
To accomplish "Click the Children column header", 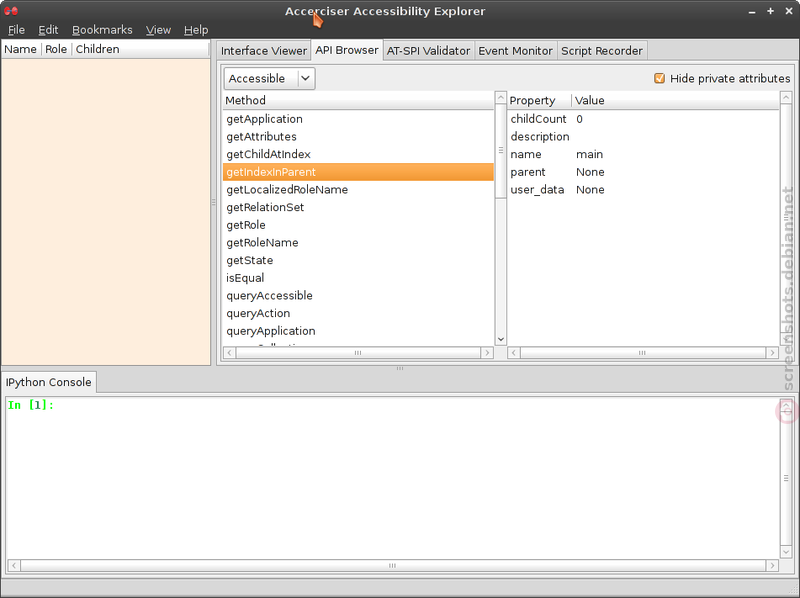I will (x=141, y=49).
